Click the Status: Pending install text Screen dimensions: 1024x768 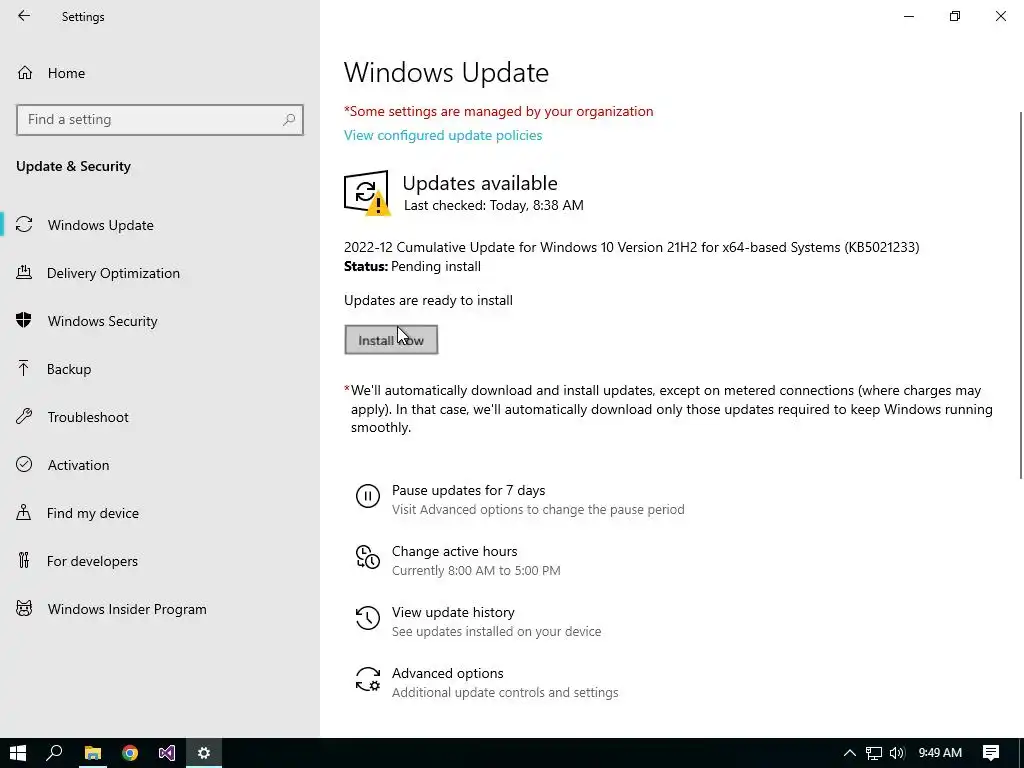click(412, 266)
